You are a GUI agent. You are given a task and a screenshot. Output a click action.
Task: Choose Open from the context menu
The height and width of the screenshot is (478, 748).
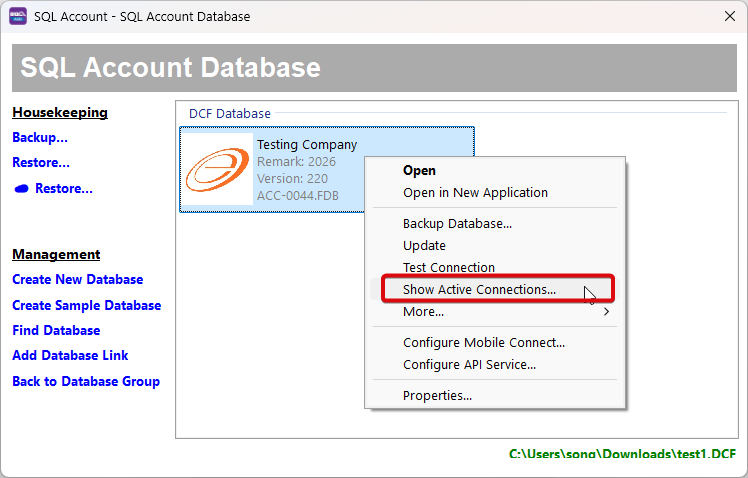click(419, 171)
